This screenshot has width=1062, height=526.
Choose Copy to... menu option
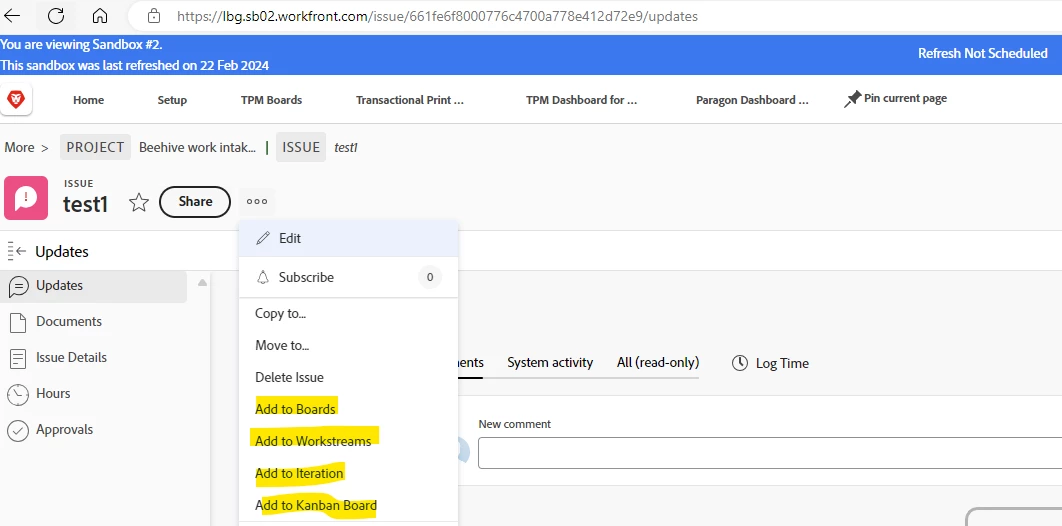pos(280,313)
